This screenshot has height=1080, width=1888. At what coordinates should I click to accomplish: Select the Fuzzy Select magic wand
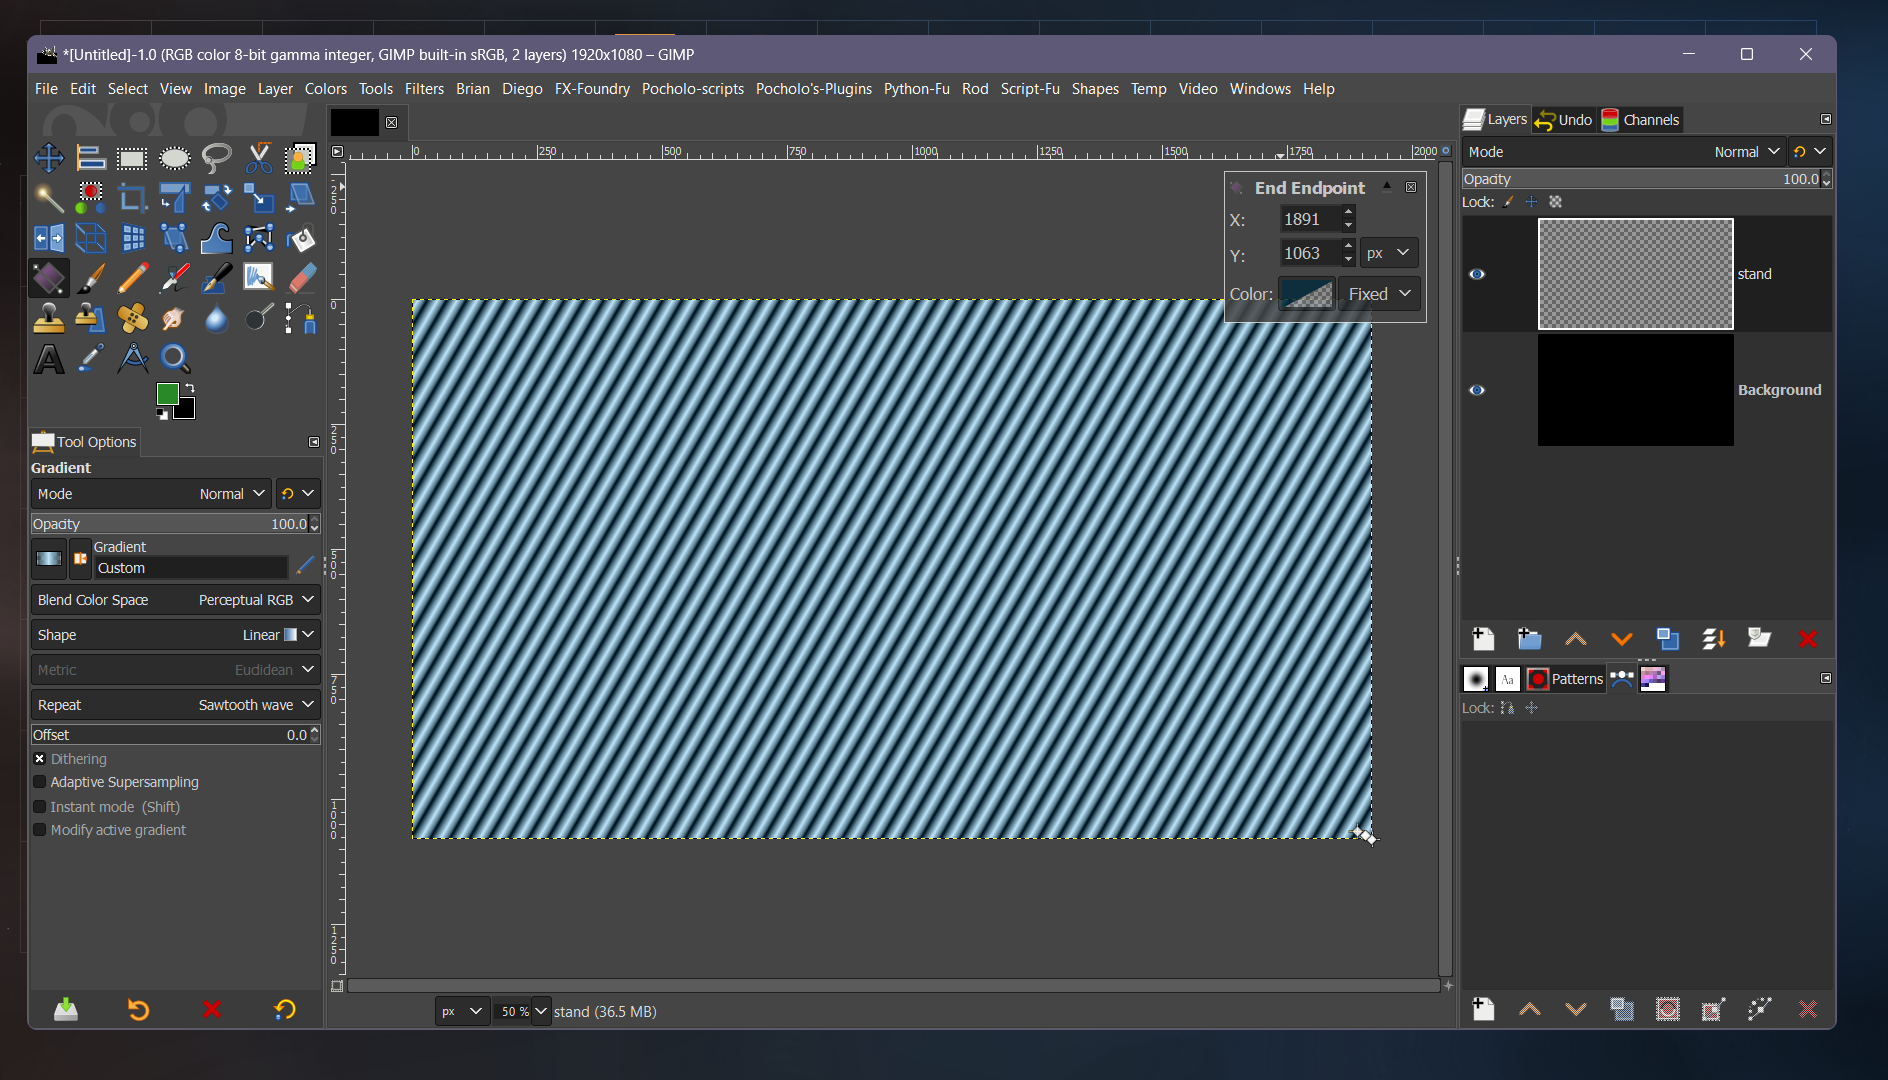pos(48,198)
